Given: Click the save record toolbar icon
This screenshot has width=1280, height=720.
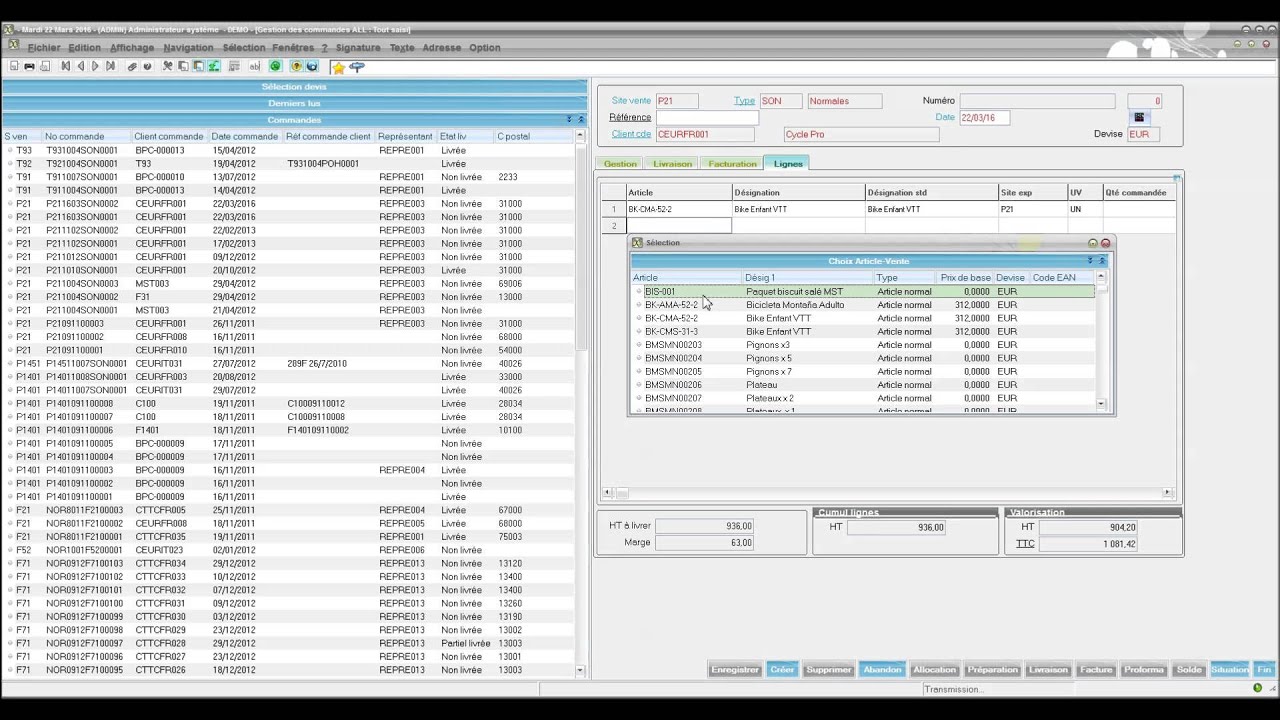Looking at the screenshot, I should [x=14, y=66].
